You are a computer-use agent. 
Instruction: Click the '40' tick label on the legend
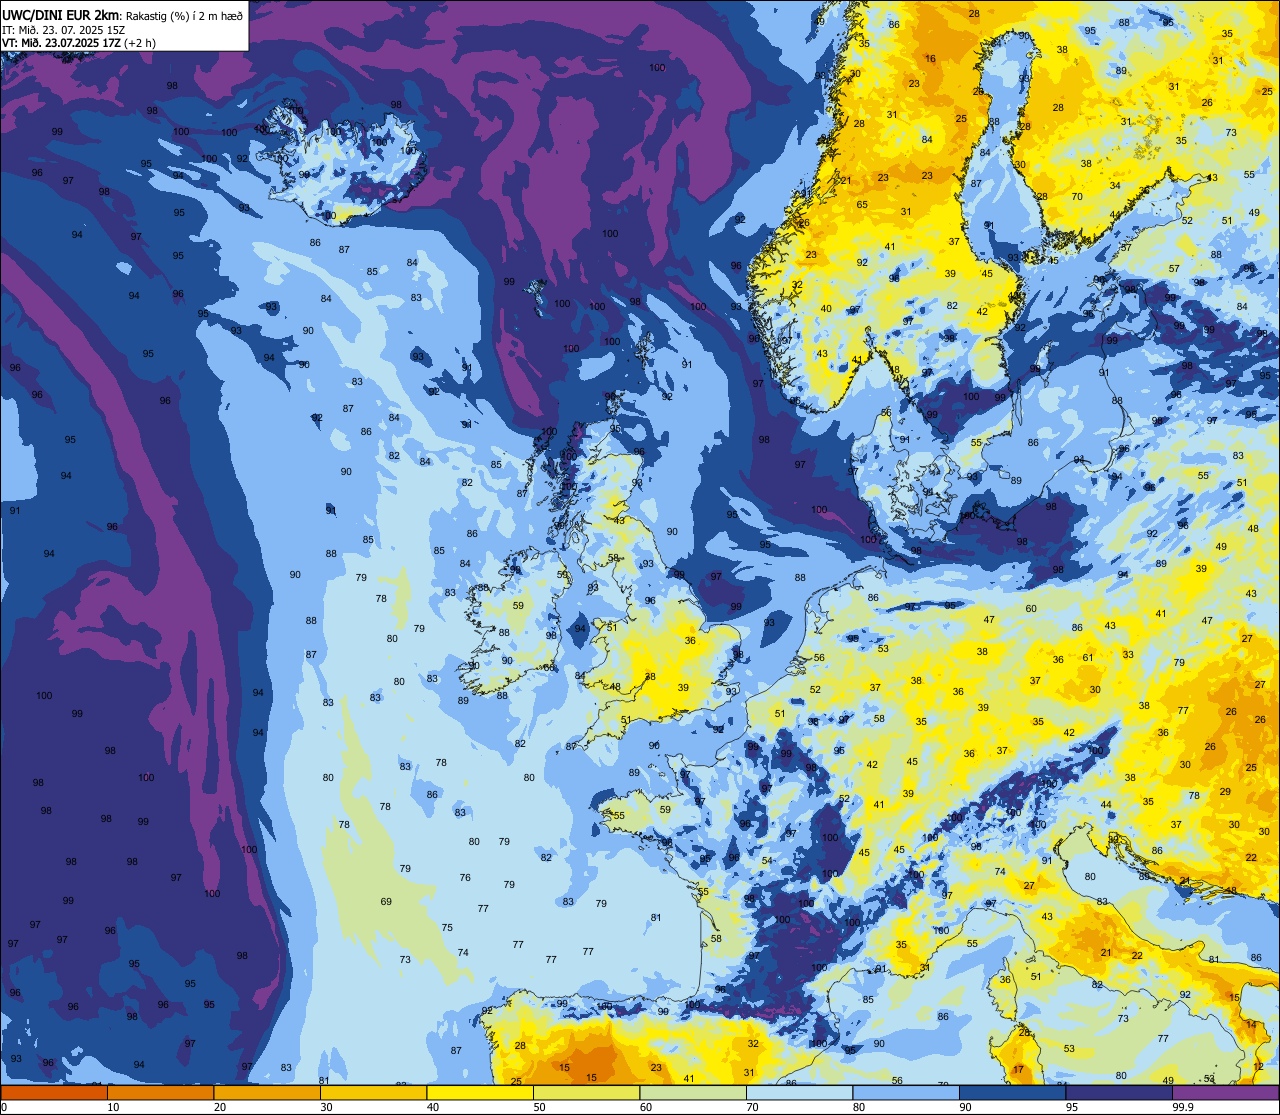click(x=433, y=1107)
